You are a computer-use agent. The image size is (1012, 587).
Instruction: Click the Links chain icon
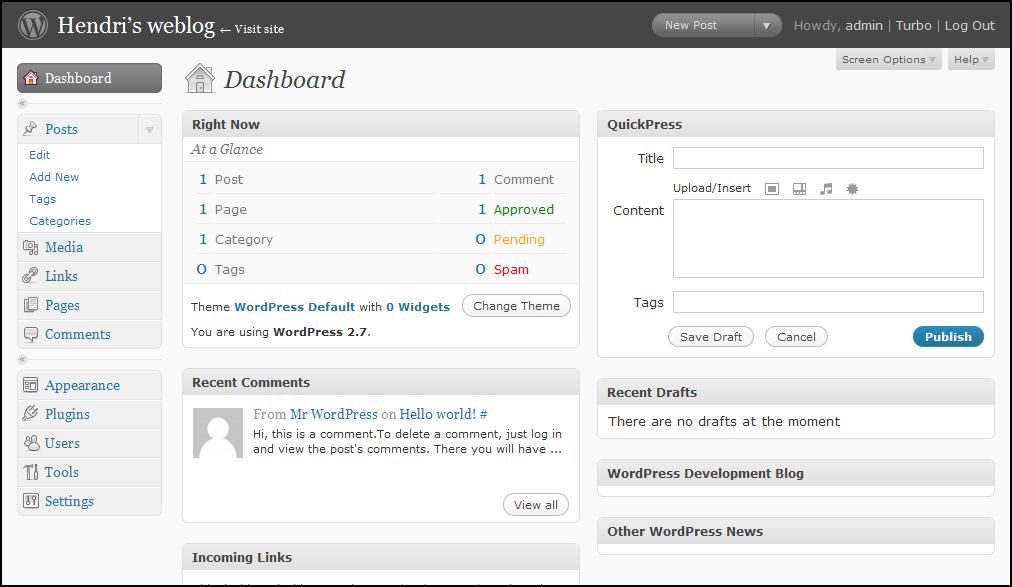coord(30,276)
